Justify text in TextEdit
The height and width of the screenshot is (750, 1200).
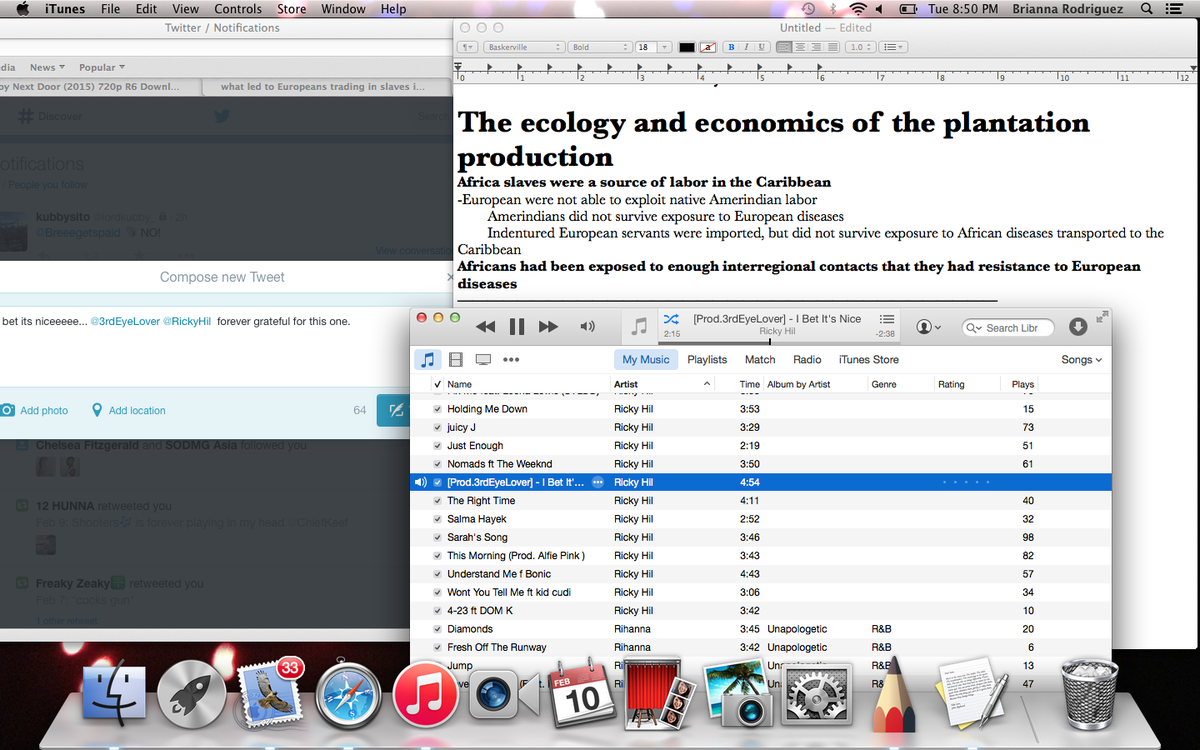831,47
